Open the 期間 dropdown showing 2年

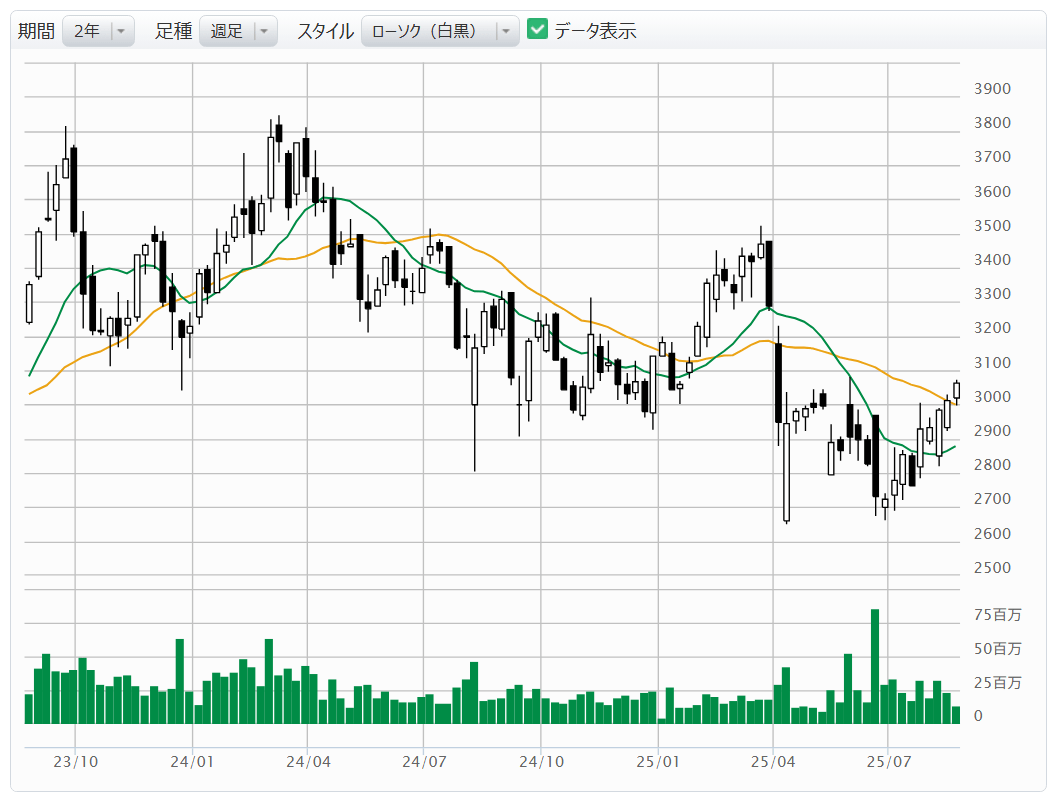point(97,31)
